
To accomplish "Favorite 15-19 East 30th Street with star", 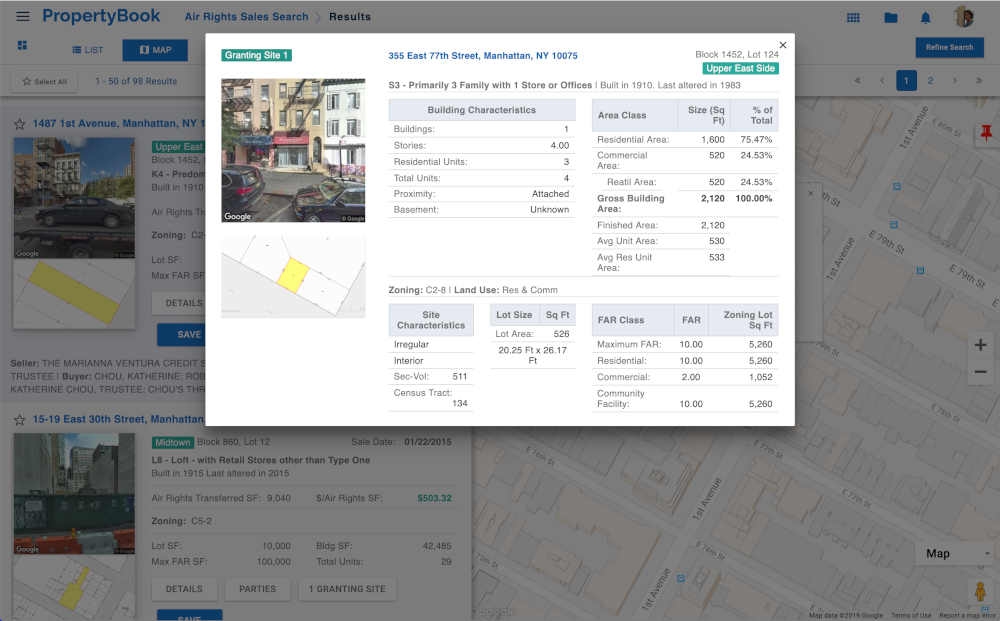I will (20, 420).
